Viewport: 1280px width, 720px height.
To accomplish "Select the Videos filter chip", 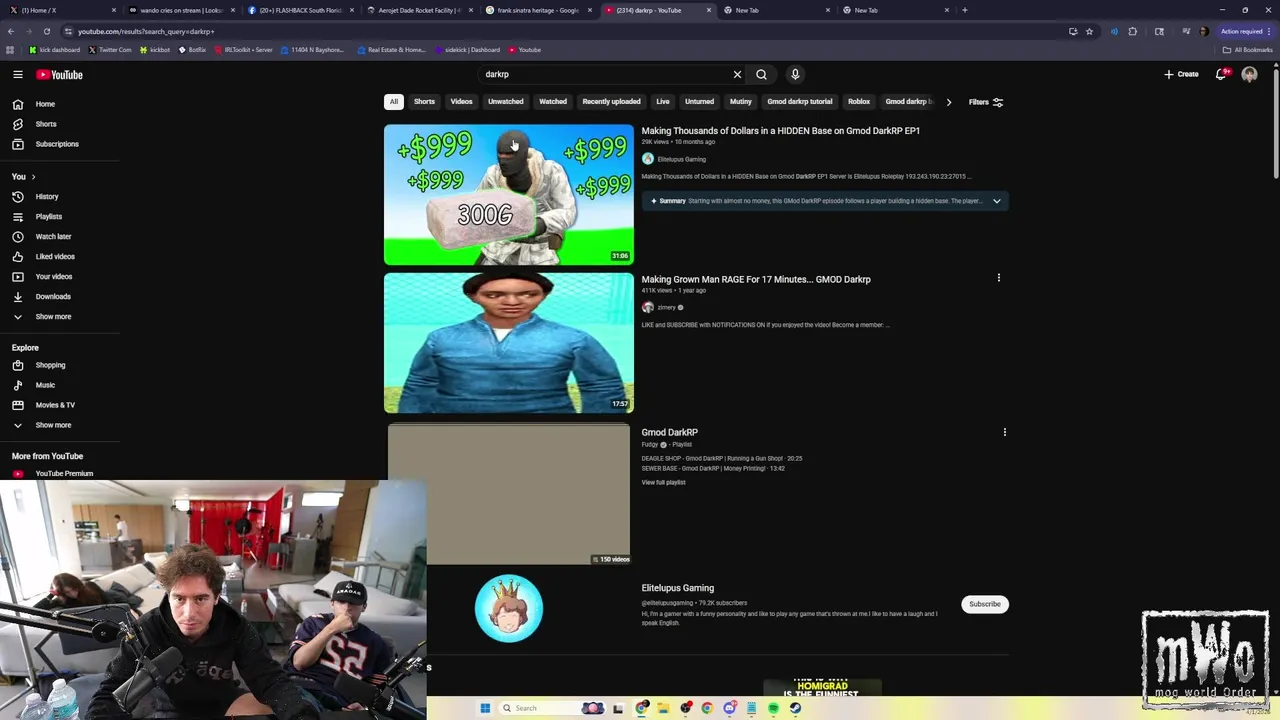I will pos(461,102).
